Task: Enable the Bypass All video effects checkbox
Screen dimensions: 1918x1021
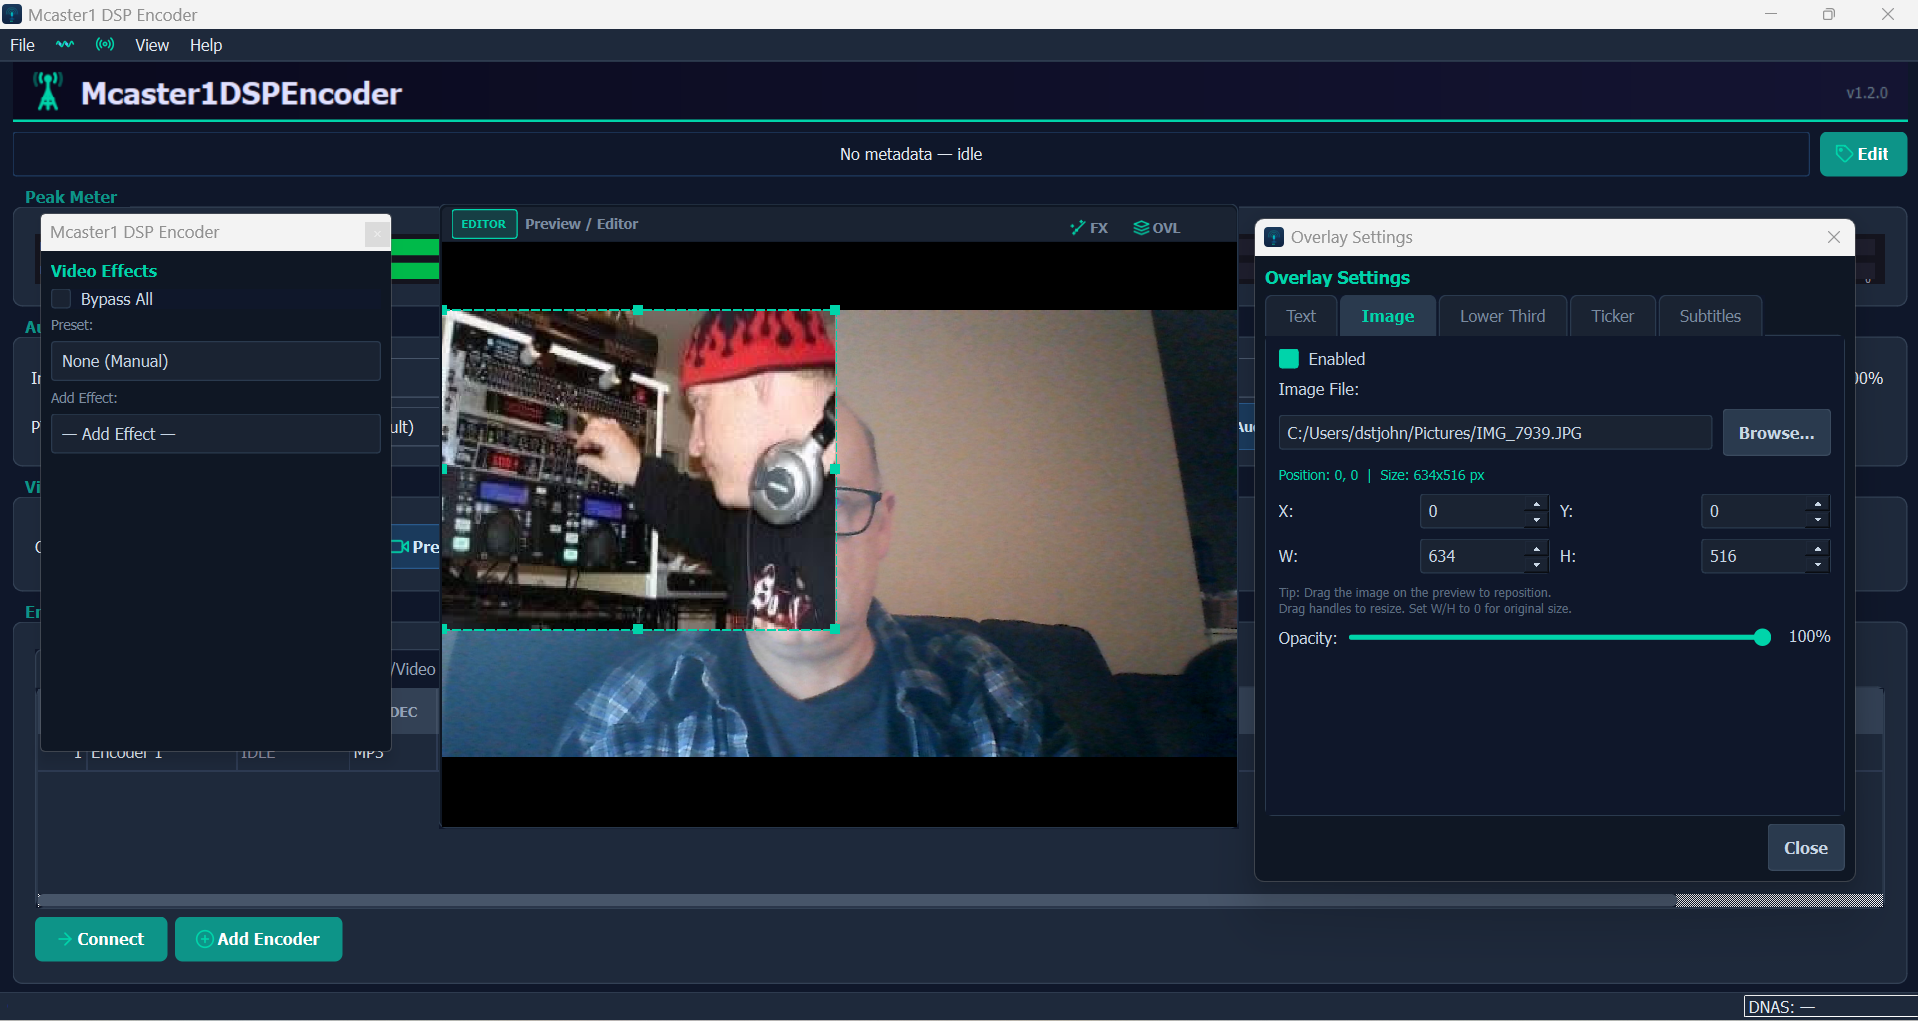Action: 60,298
